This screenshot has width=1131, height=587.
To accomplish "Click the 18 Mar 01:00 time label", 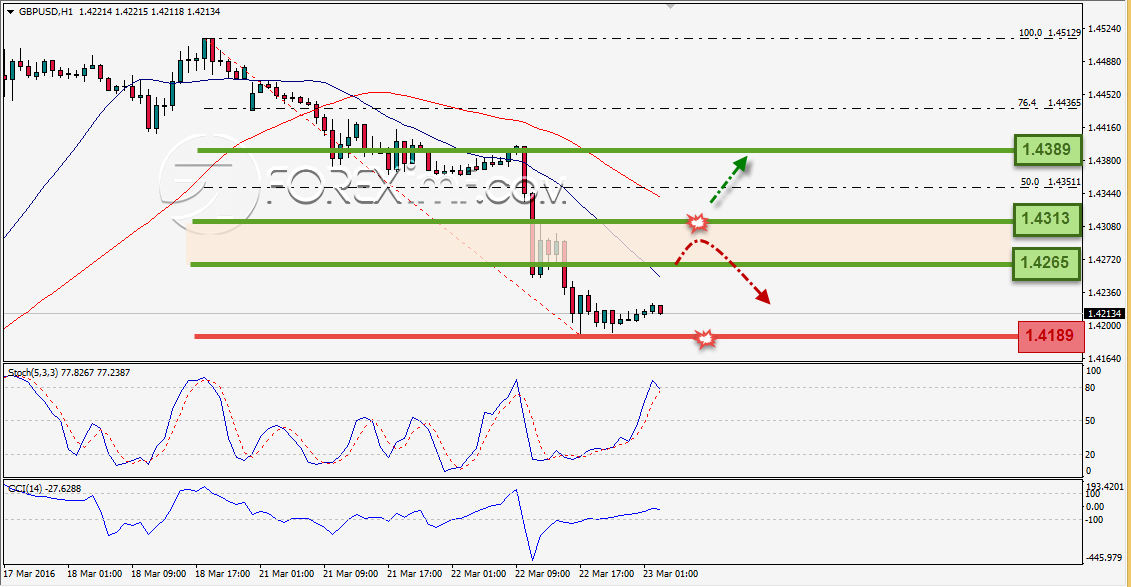I will (94, 574).
